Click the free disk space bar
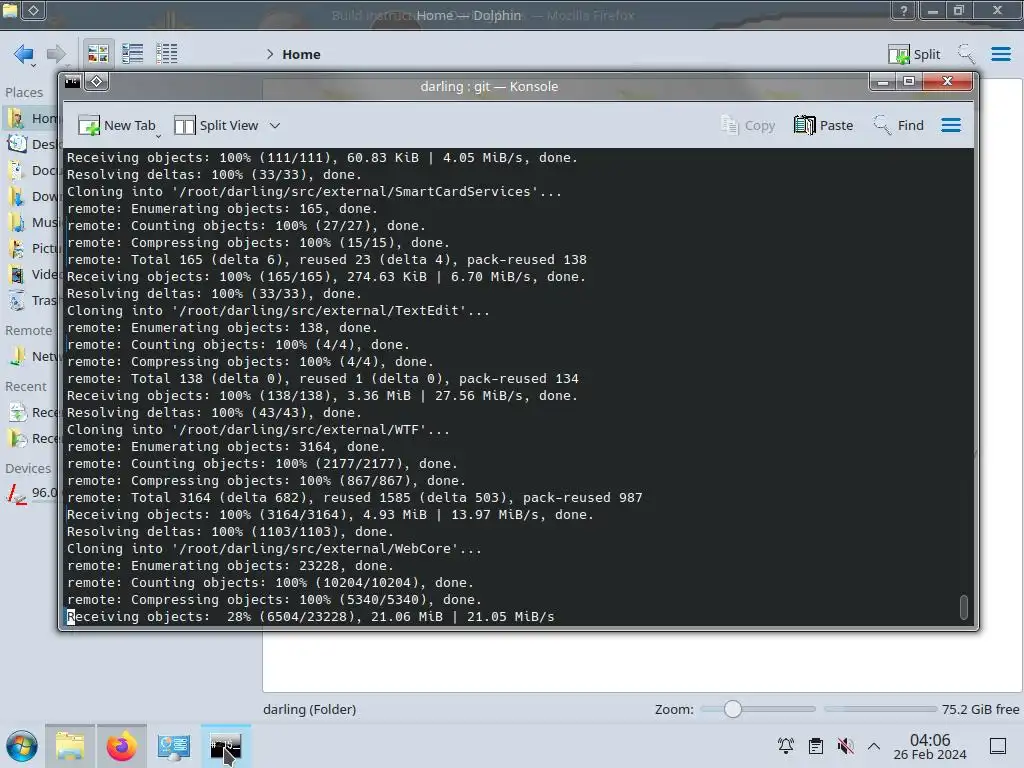The width and height of the screenshot is (1024, 768). click(x=880, y=709)
